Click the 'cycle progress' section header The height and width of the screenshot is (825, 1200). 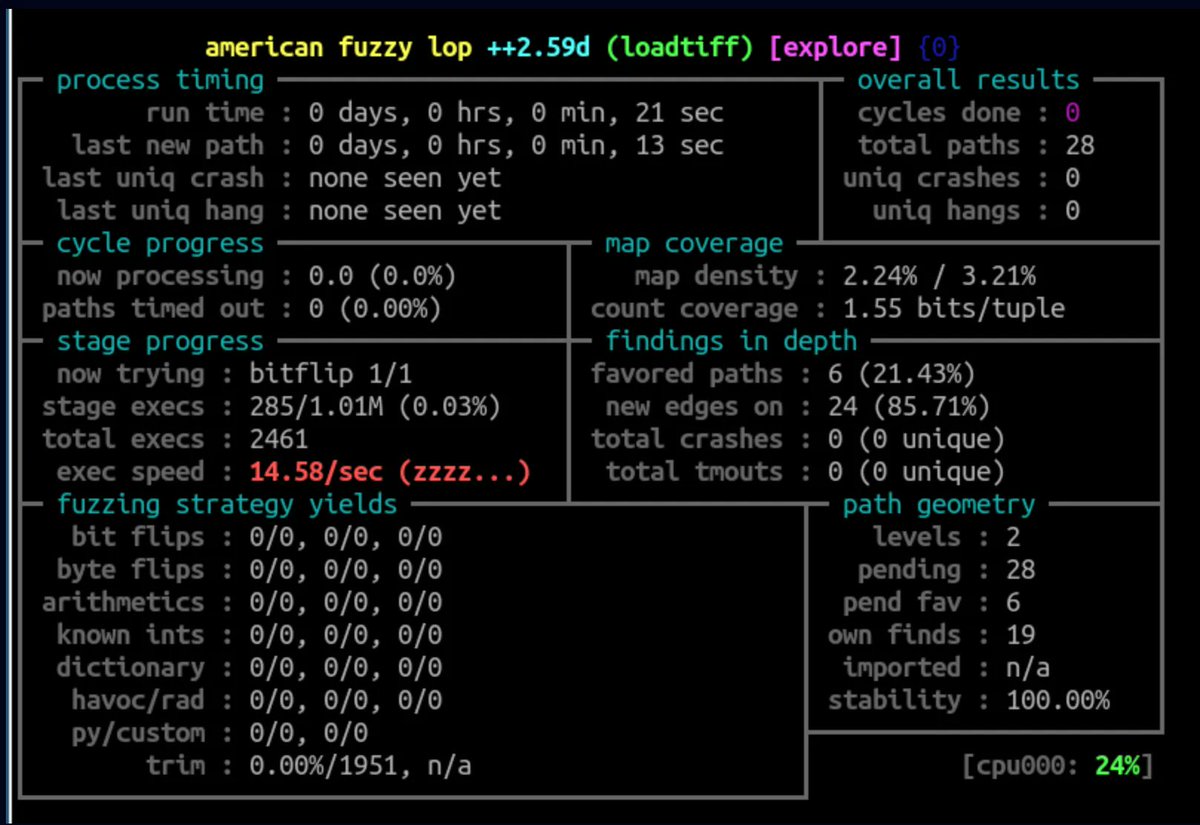[x=160, y=244]
